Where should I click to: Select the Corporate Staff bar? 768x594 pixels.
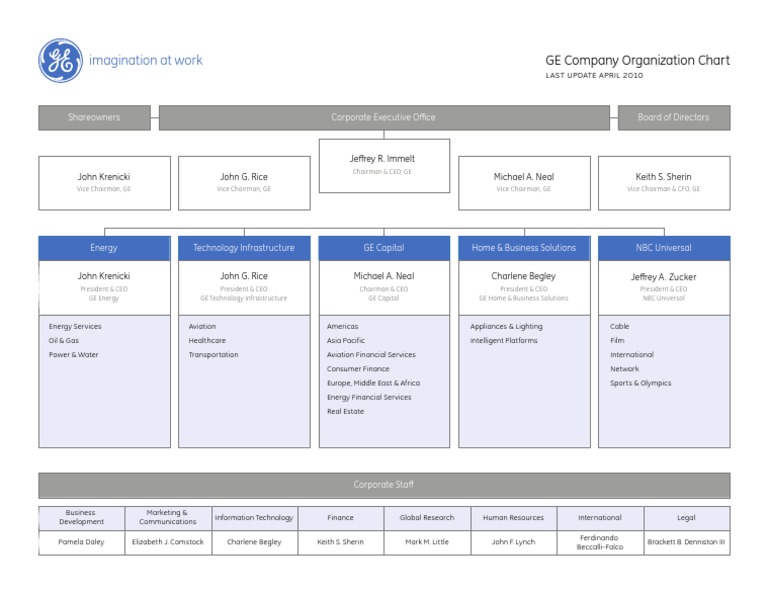click(384, 485)
